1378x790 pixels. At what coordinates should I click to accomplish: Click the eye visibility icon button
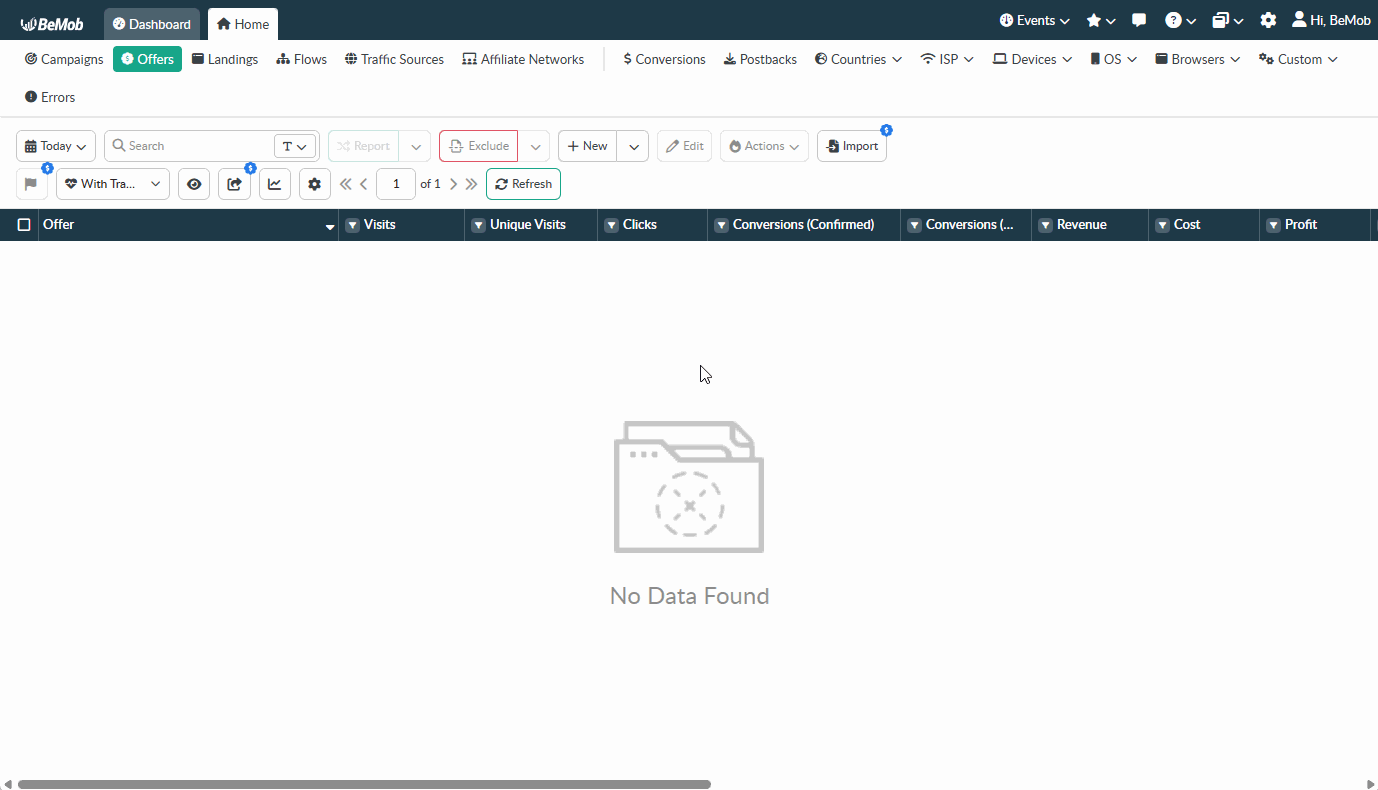tap(194, 184)
